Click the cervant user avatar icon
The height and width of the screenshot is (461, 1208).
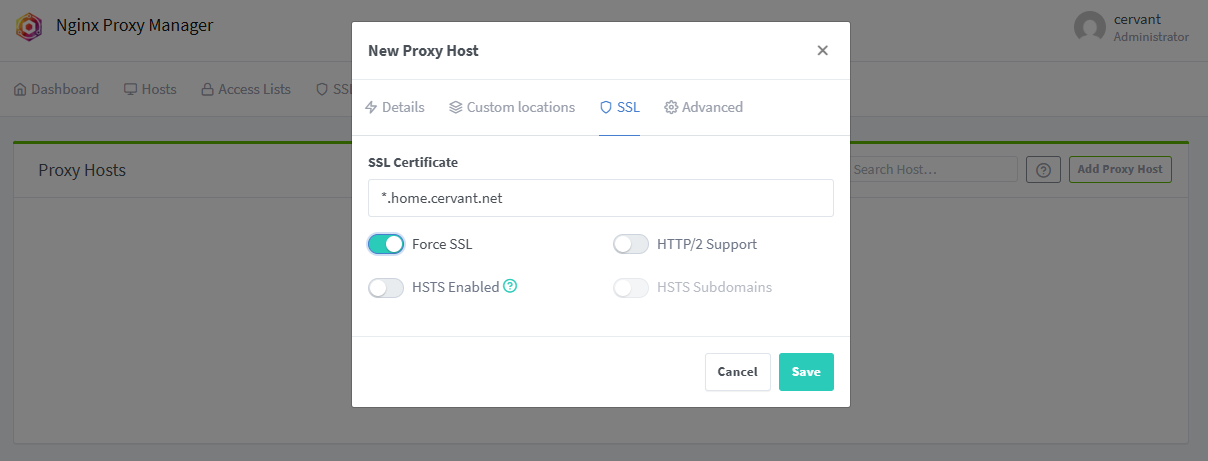tap(1089, 27)
